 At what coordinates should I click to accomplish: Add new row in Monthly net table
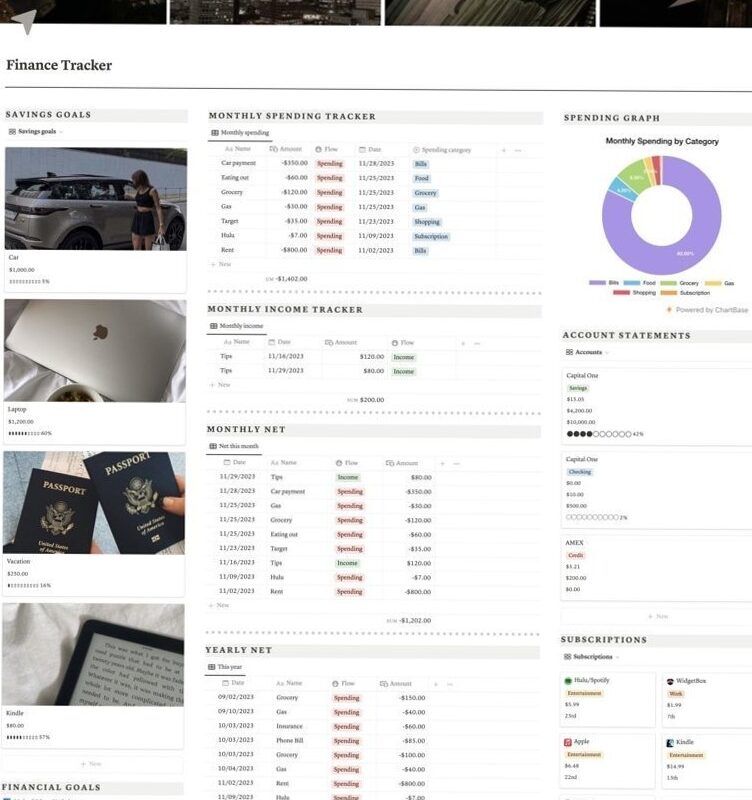pos(219,605)
